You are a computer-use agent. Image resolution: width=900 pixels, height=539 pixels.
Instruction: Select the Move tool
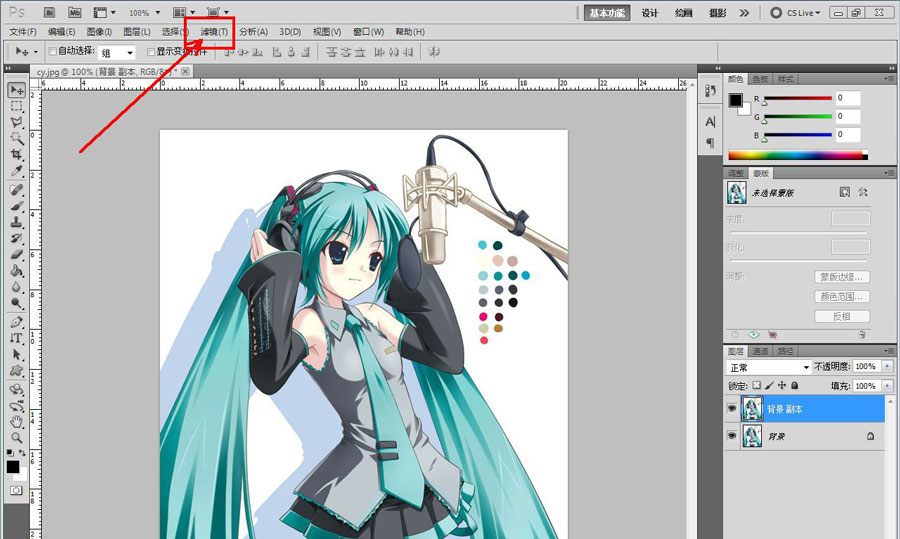(16, 90)
